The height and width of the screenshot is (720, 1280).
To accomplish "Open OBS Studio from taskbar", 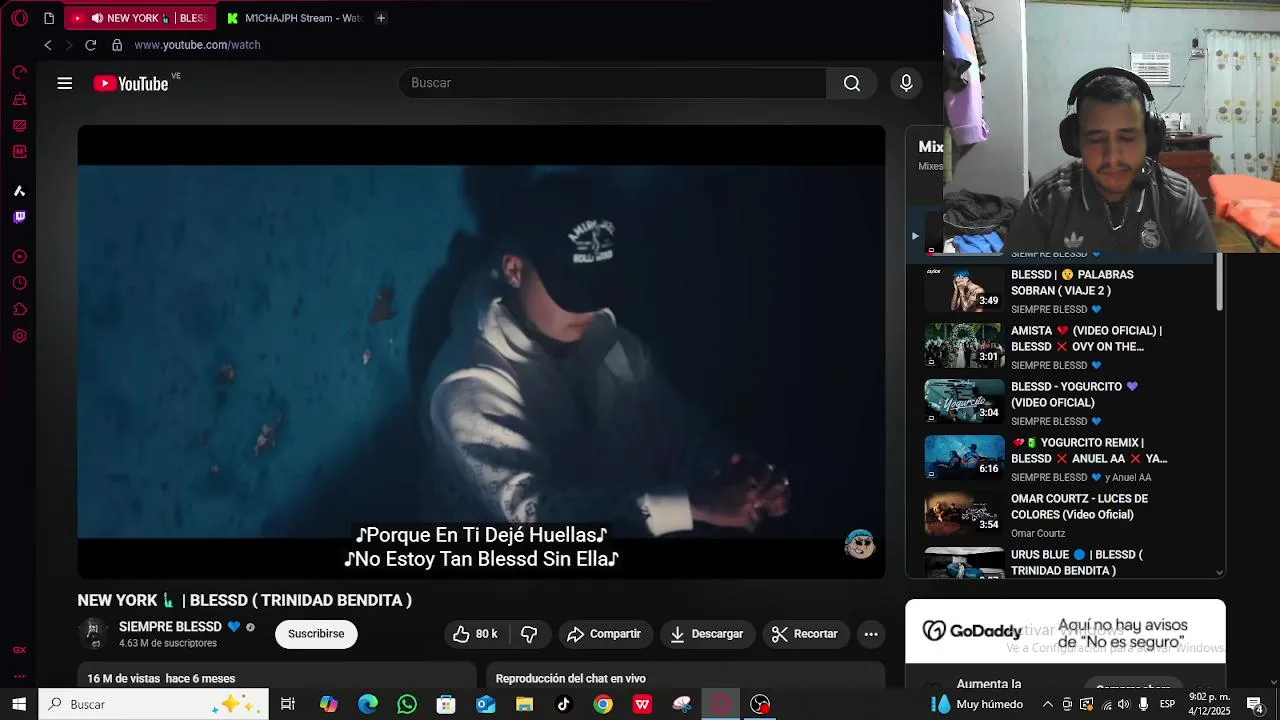I will pyautogui.click(x=761, y=704).
